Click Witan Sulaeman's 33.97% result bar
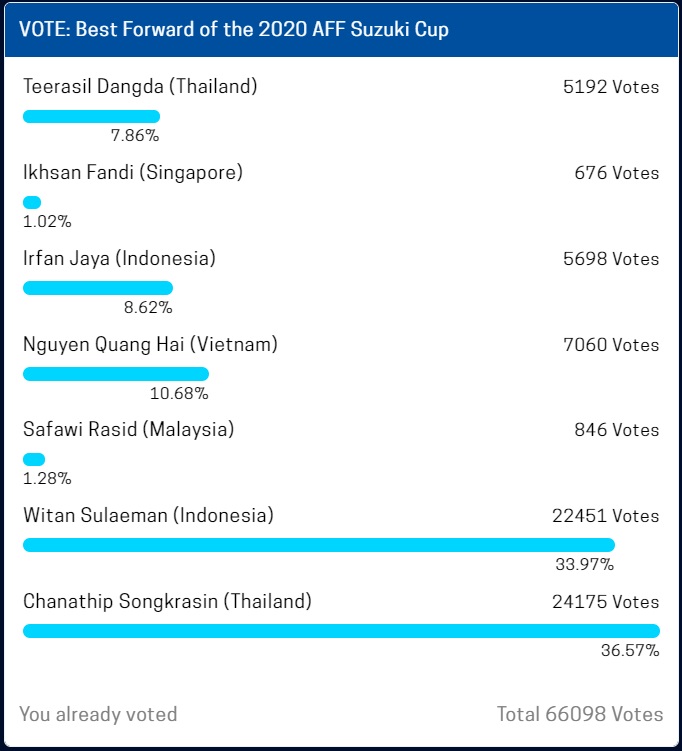Screen dimensions: 682x751 click(x=318, y=545)
